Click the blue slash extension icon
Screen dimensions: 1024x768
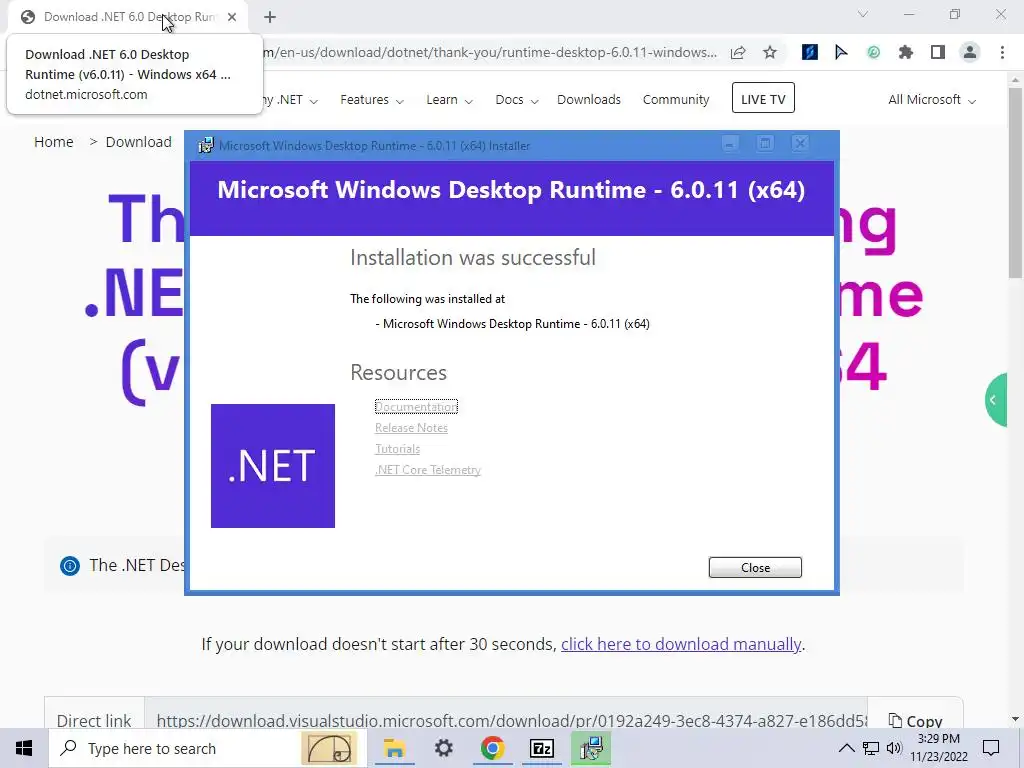click(809, 52)
